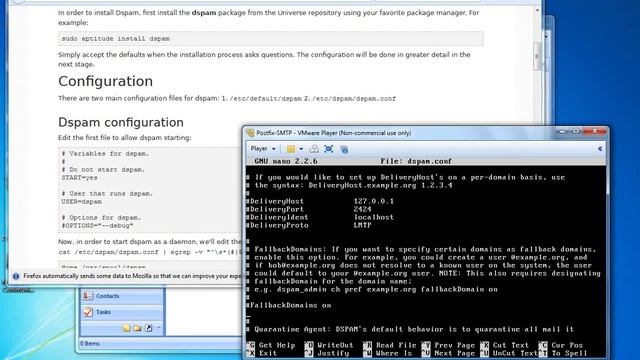Click 'File: dspam.conf' in nano title bar
640x360 pixels.
[x=416, y=161]
